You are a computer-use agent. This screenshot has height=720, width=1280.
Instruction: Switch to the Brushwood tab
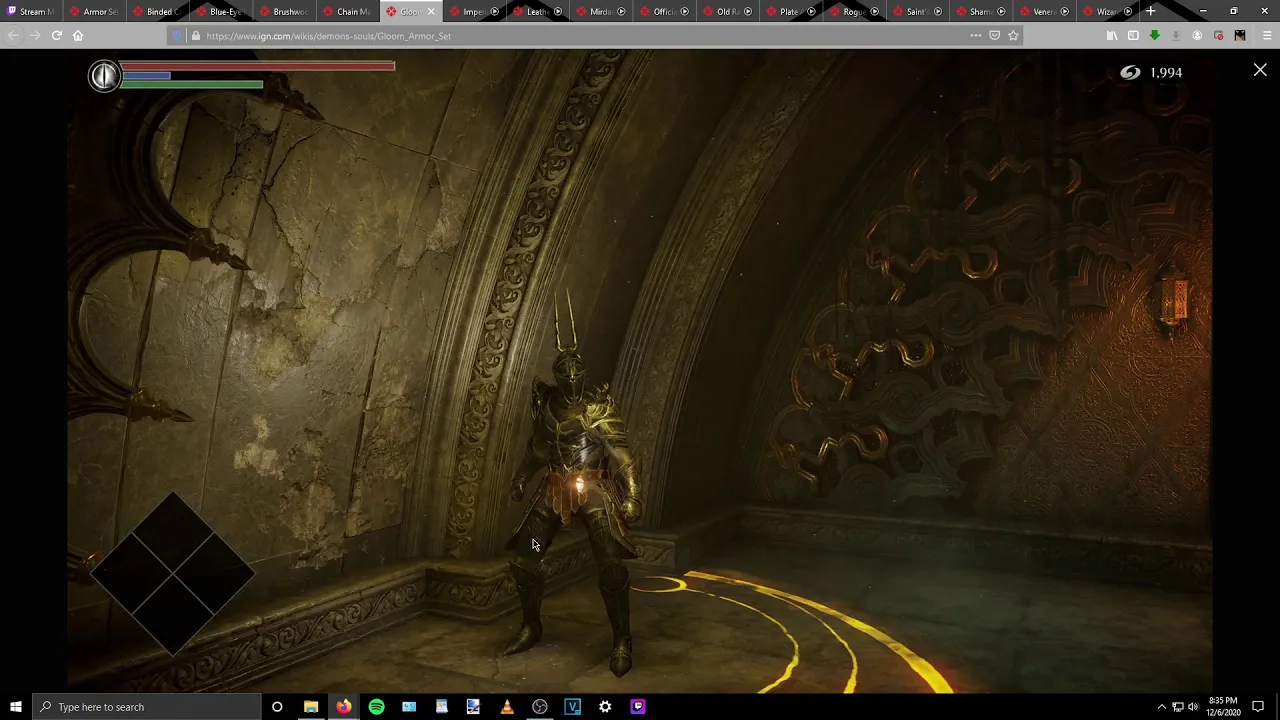pyautogui.click(x=284, y=12)
